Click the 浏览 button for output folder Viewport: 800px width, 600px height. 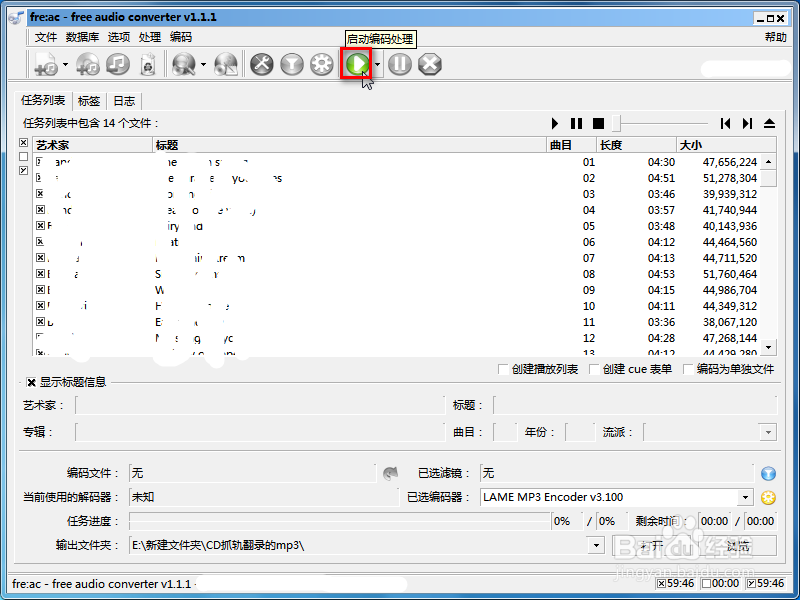click(x=736, y=546)
